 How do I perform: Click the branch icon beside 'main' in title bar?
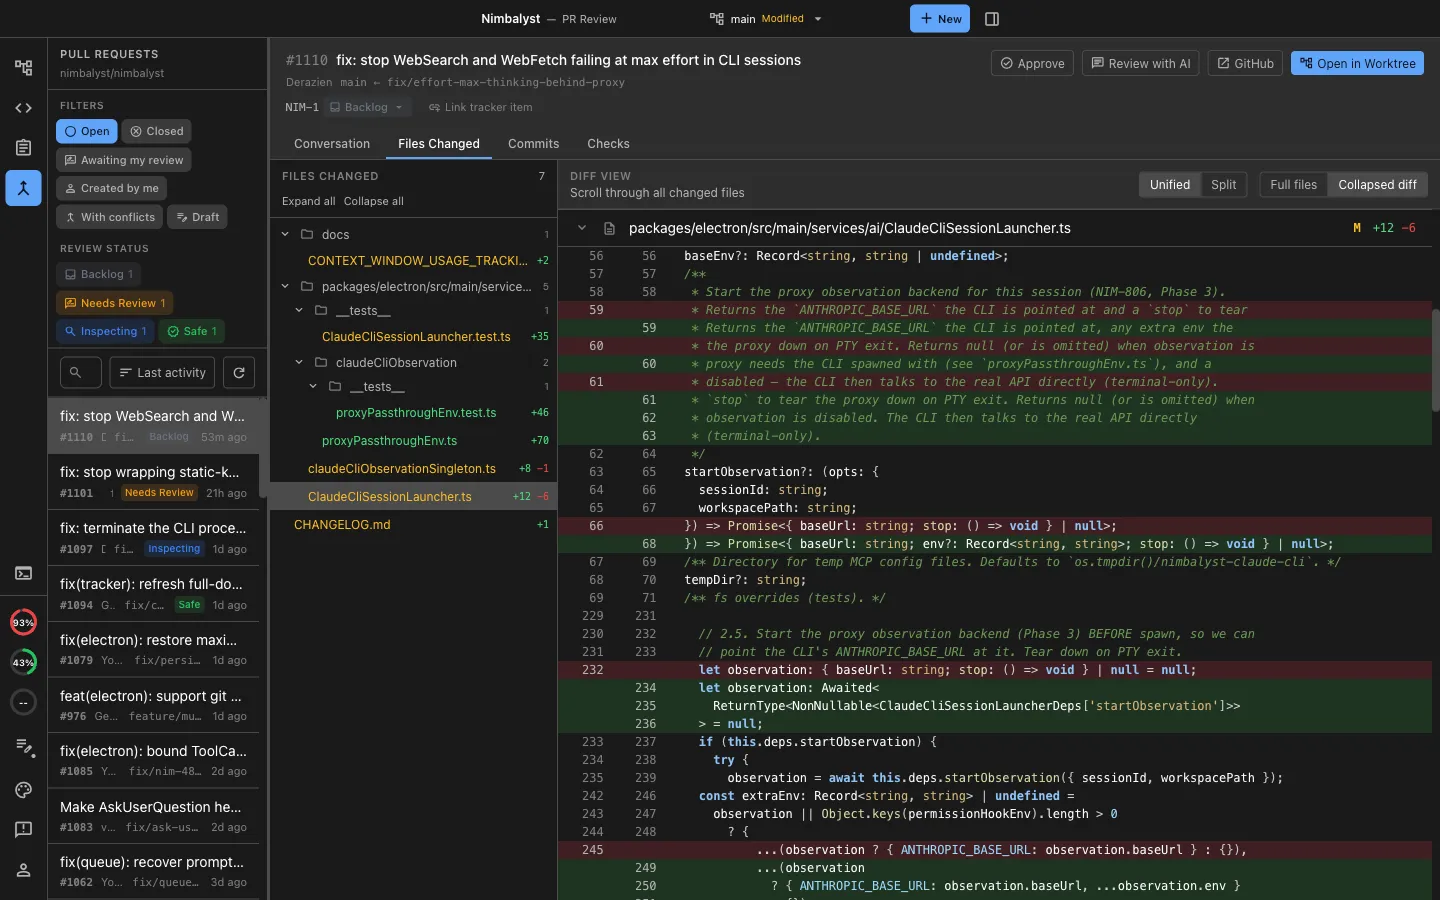pos(716,19)
